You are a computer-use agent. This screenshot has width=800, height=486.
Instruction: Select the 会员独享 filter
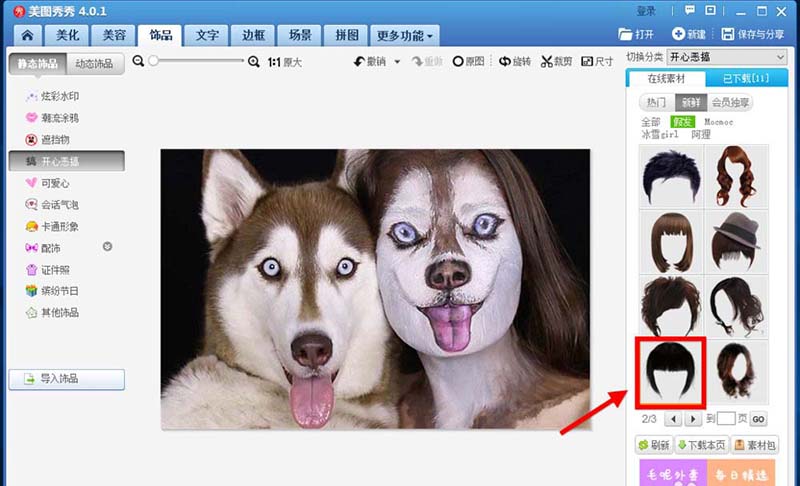pos(730,103)
